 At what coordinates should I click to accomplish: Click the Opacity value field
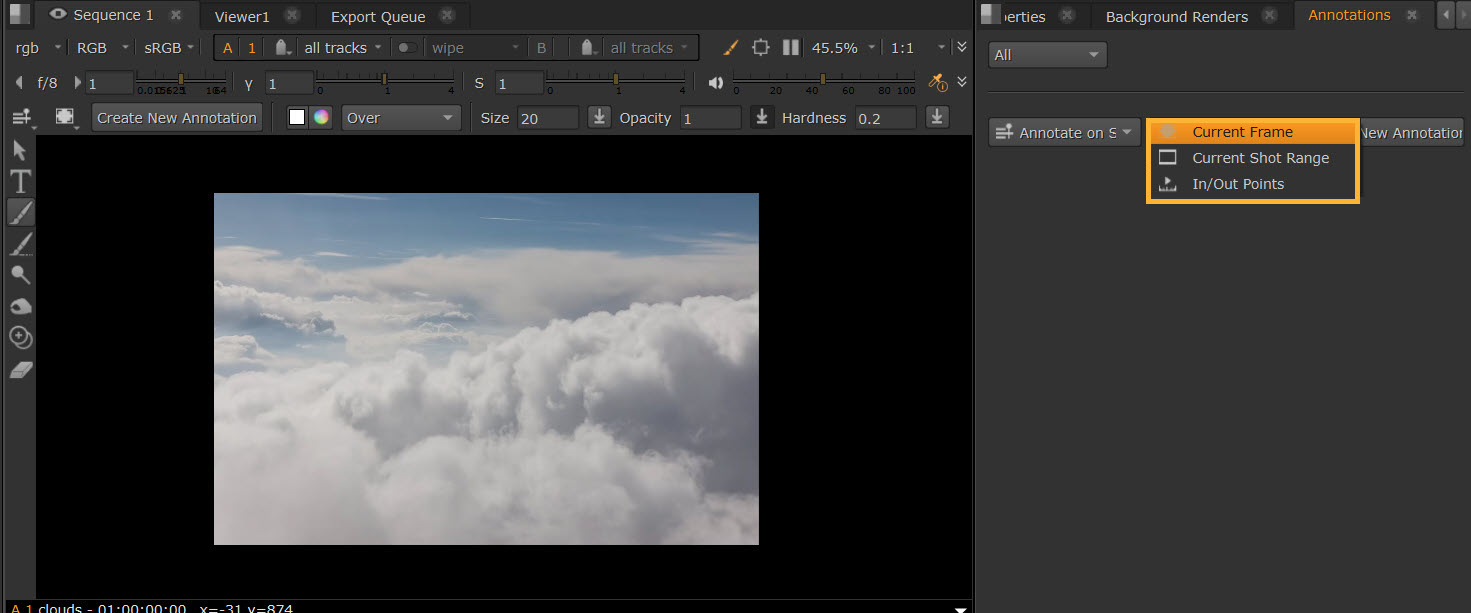710,118
